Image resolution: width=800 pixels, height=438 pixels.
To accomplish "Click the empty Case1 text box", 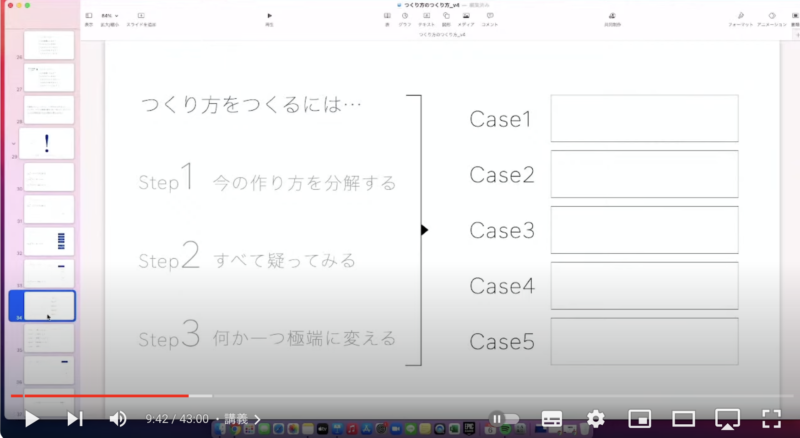I will [644, 119].
